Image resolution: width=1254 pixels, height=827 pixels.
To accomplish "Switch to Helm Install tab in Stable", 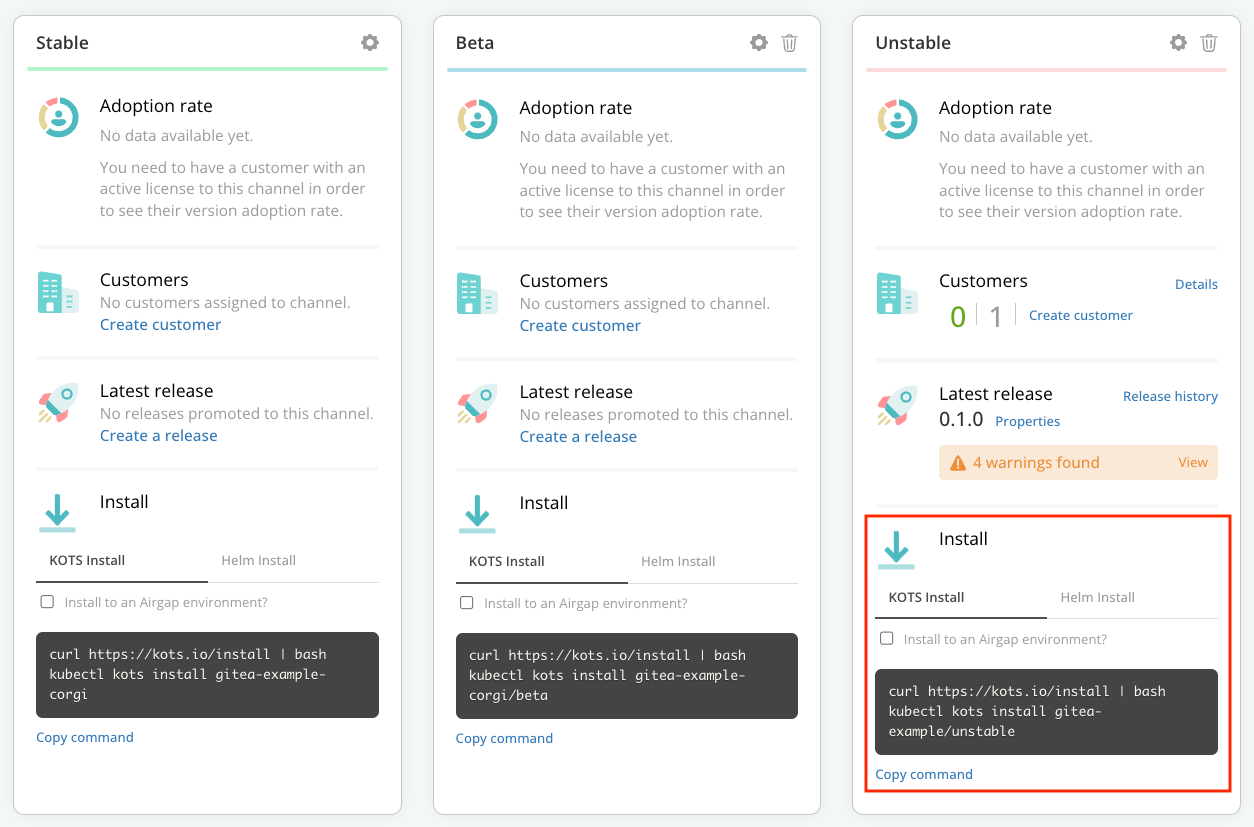I will (x=258, y=561).
